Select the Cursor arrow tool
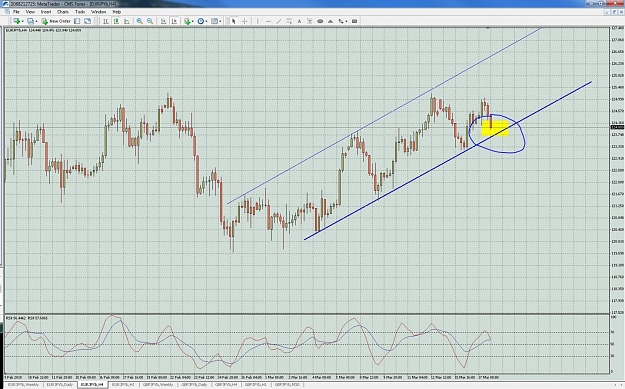Image resolution: width=625 pixels, height=389 pixels. [234, 21]
